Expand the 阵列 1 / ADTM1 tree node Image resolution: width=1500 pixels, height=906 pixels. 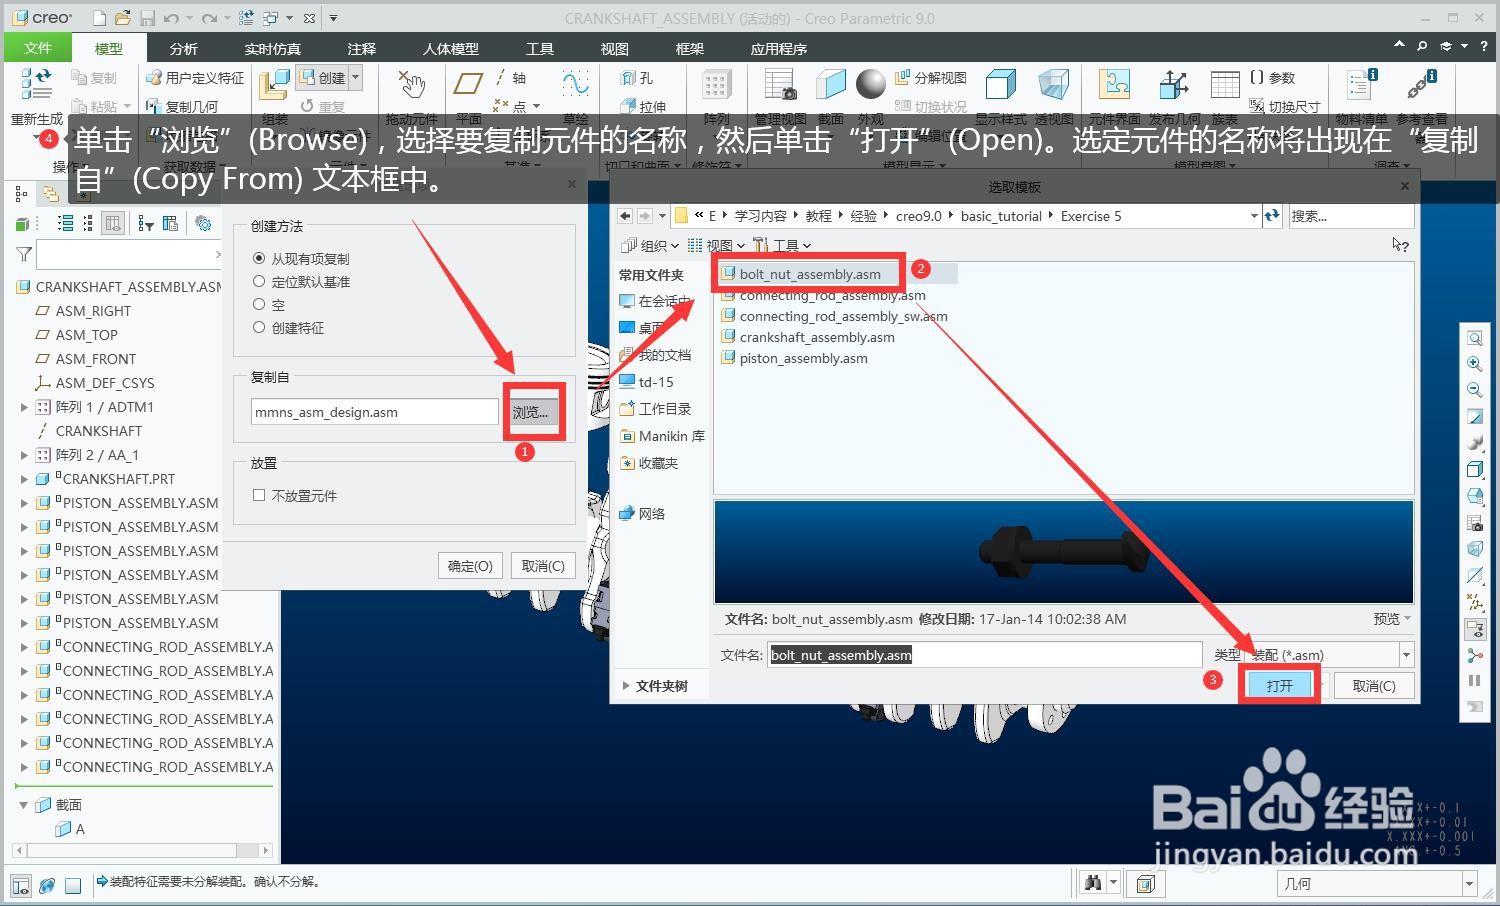coord(24,407)
